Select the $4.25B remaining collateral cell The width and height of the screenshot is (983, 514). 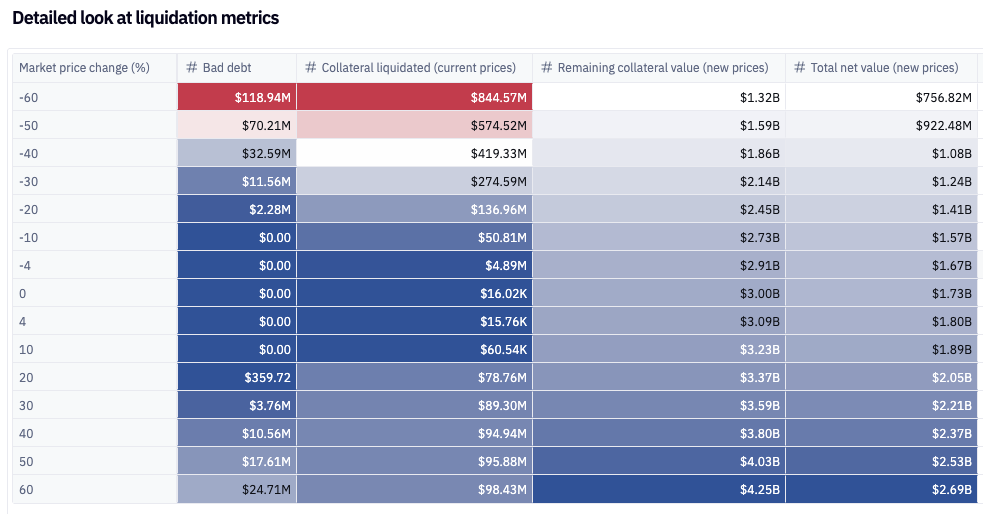(658, 489)
